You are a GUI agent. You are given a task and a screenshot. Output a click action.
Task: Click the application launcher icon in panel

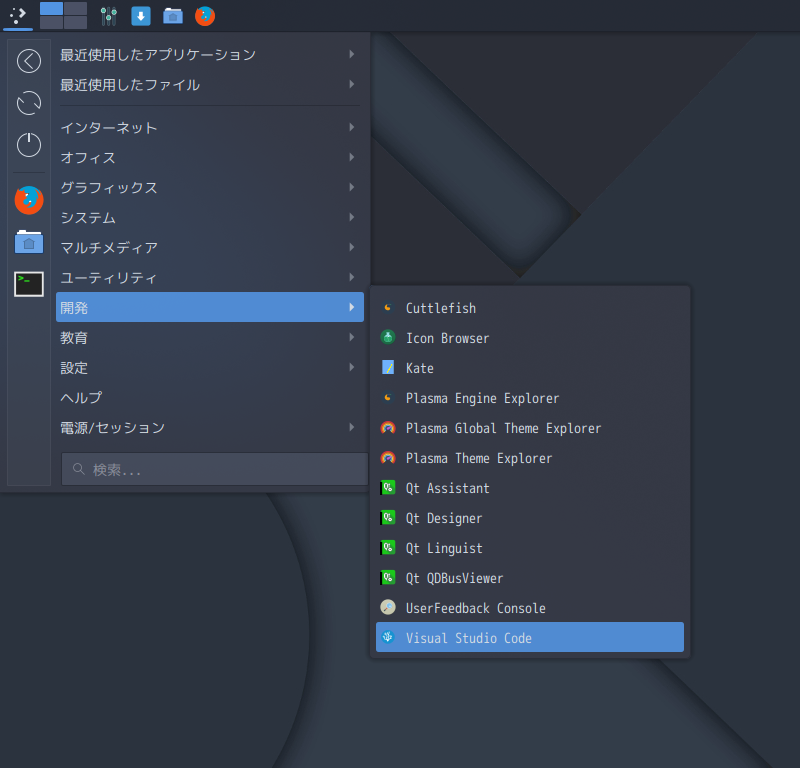18,16
